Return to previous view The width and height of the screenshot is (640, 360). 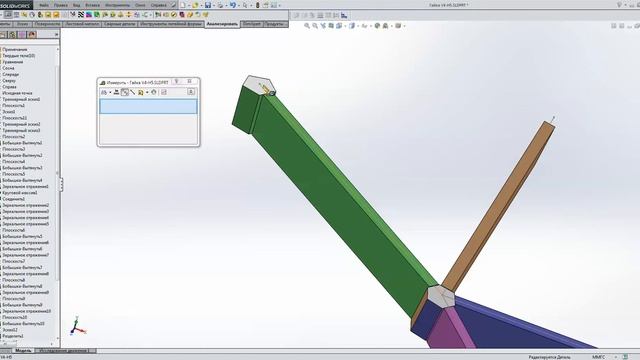[323, 26]
